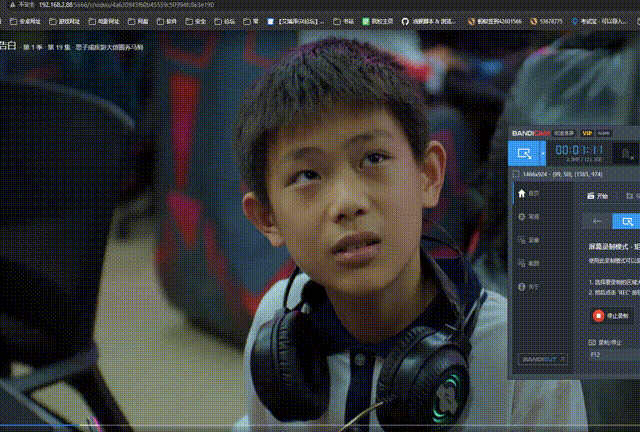
Task: Click the Admin badge beside VIP
Action: (604, 133)
